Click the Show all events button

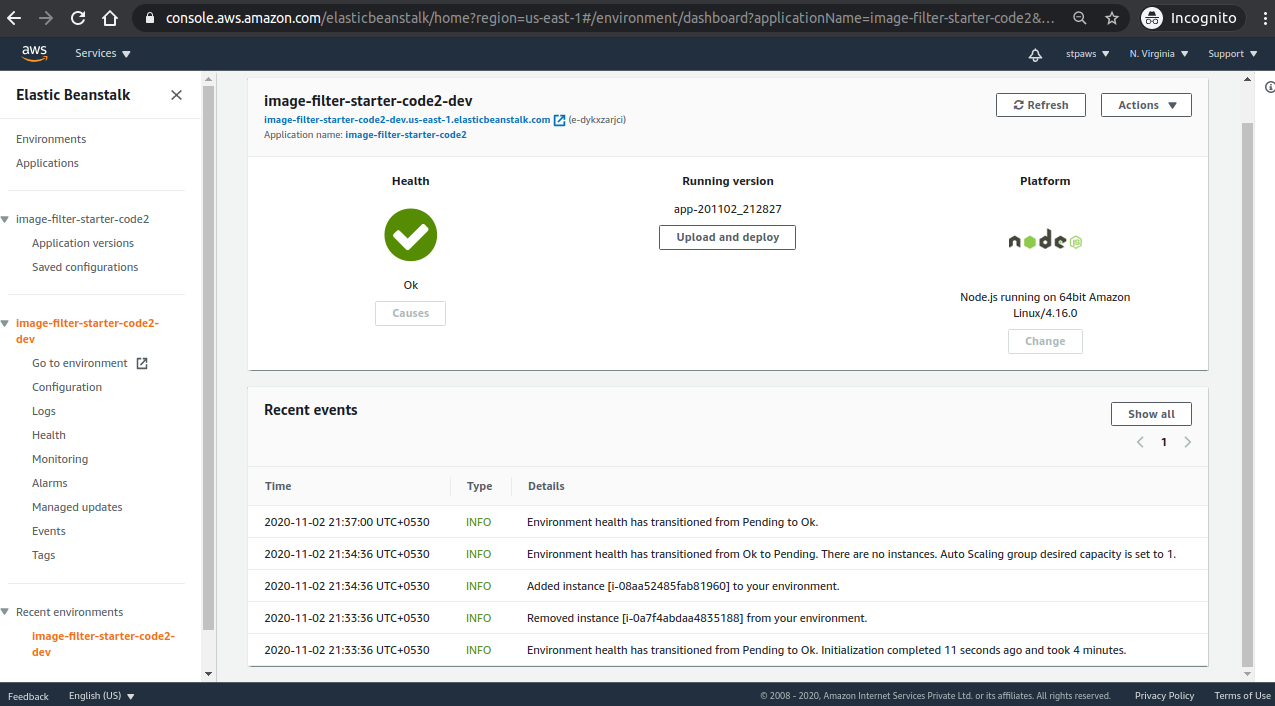coord(1151,414)
